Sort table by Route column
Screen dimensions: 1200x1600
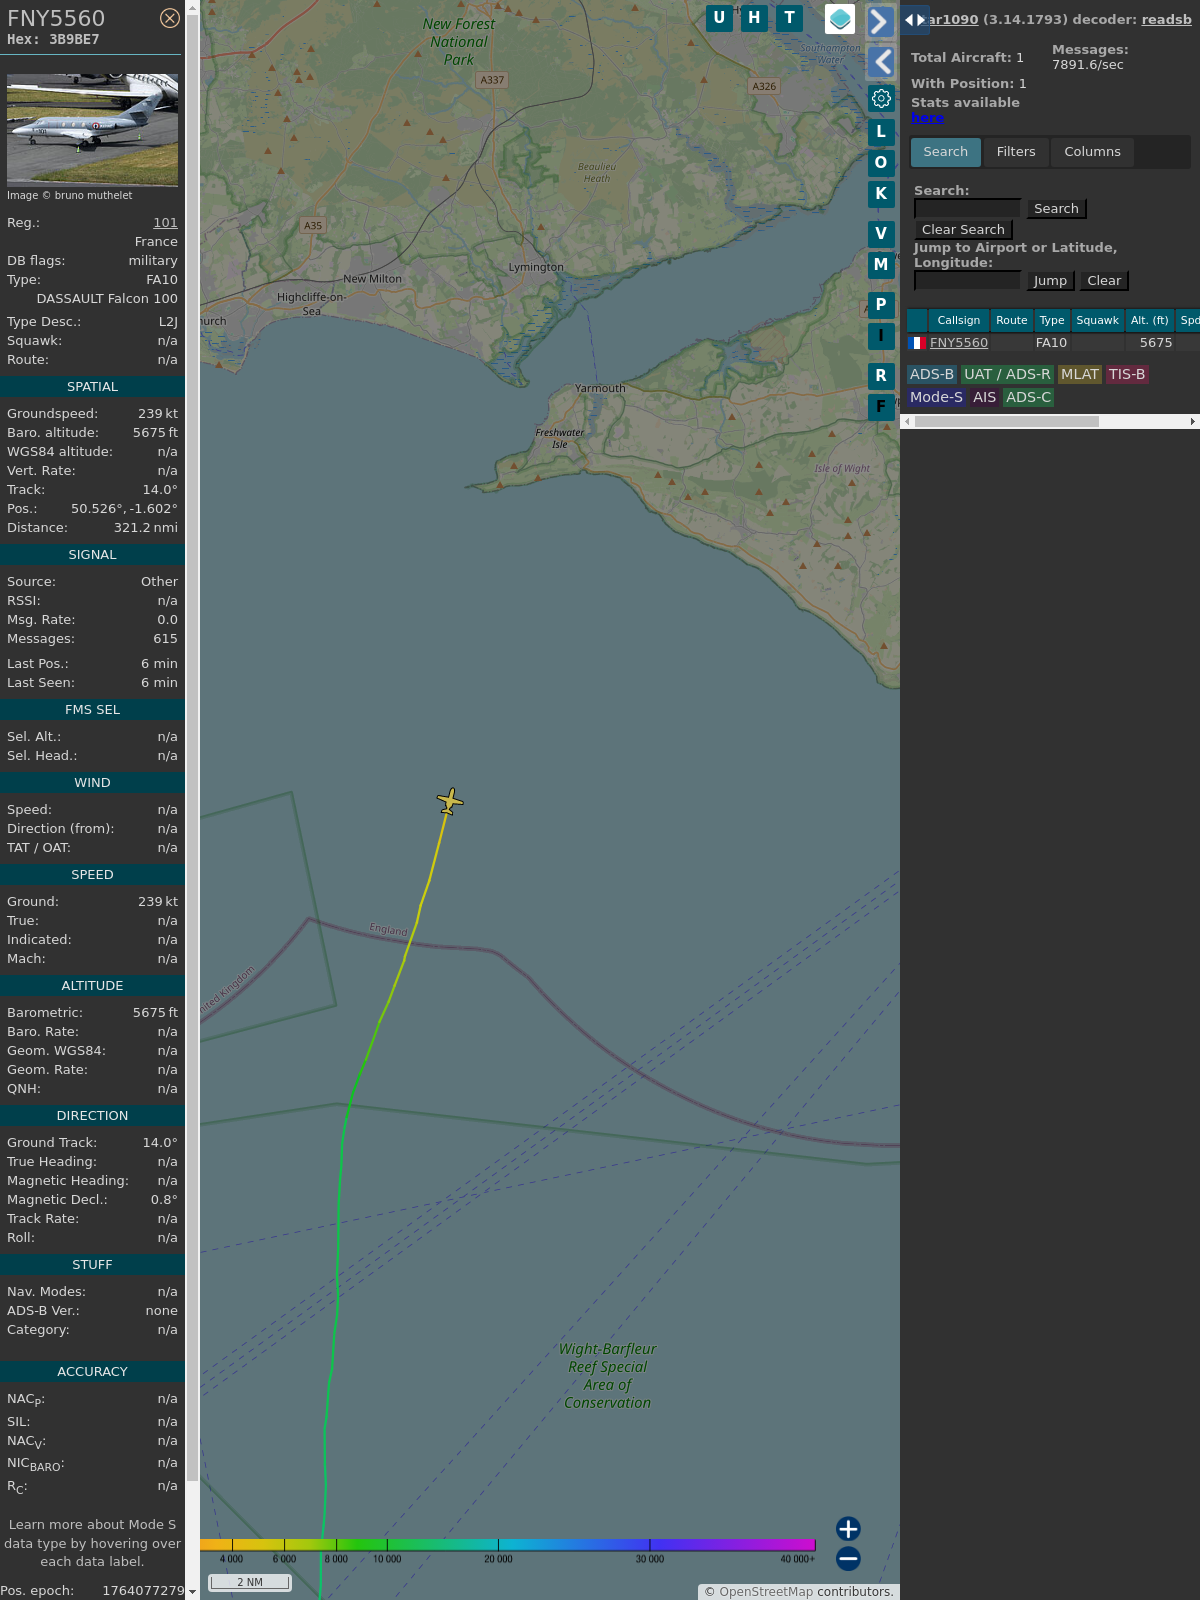1011,321
